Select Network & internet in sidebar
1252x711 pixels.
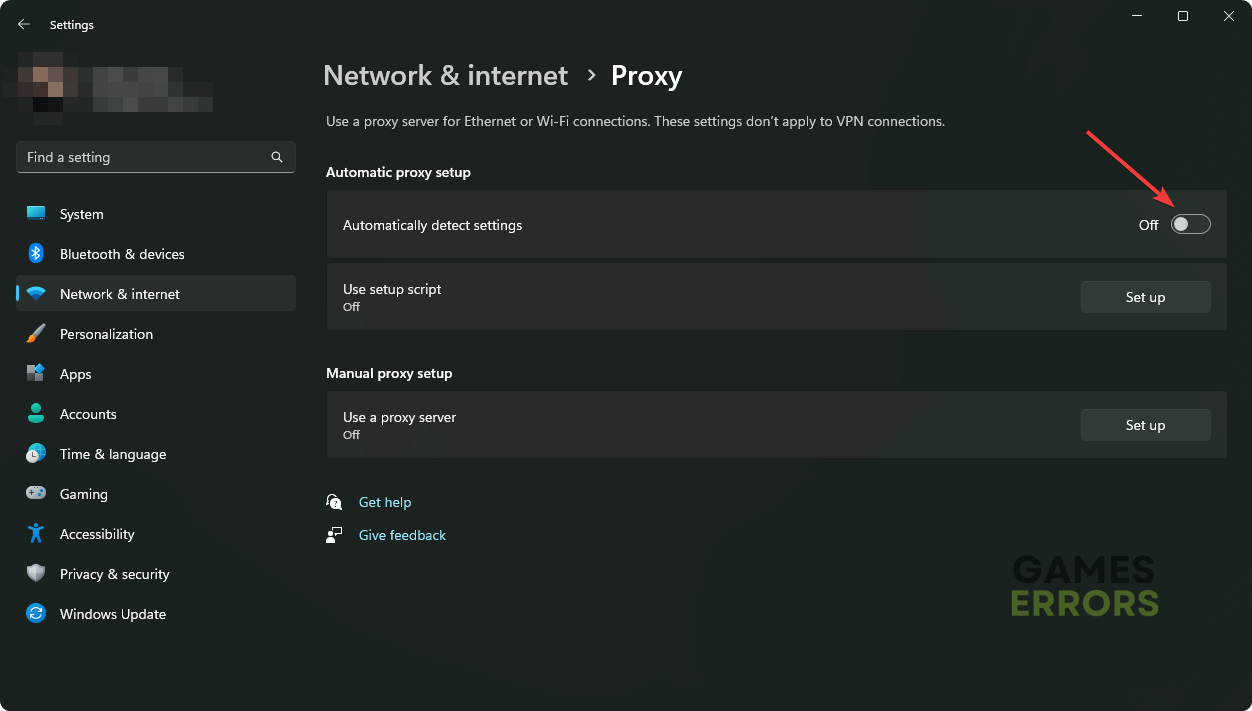coord(120,294)
